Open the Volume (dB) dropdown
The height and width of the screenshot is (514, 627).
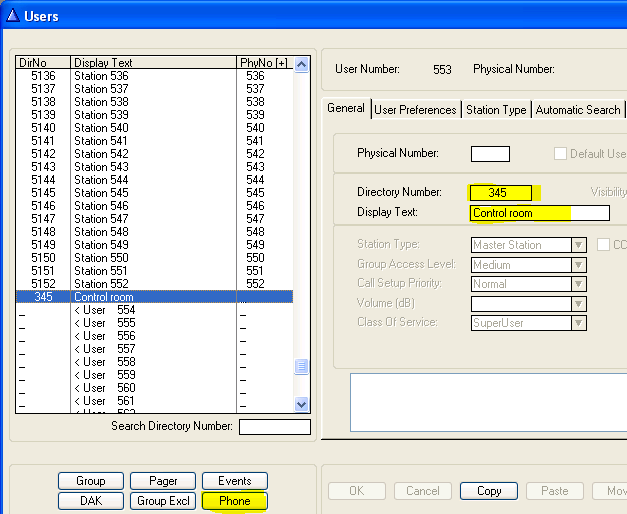[x=578, y=303]
